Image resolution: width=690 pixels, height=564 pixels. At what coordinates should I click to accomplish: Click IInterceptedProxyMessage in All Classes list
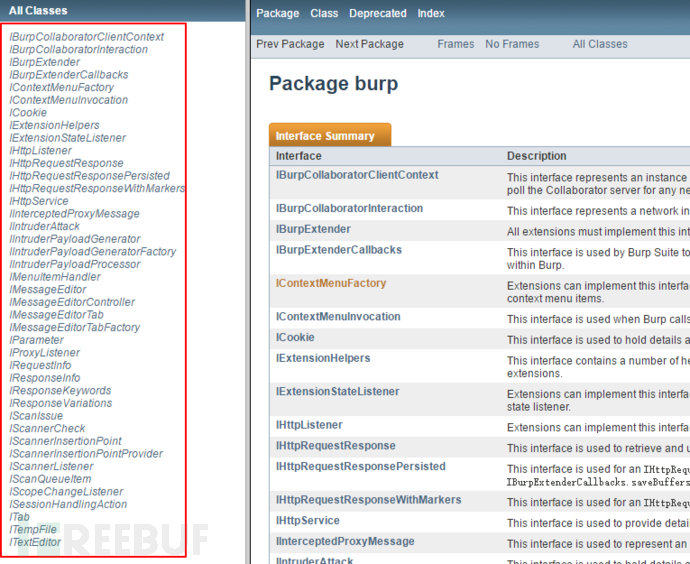point(74,214)
